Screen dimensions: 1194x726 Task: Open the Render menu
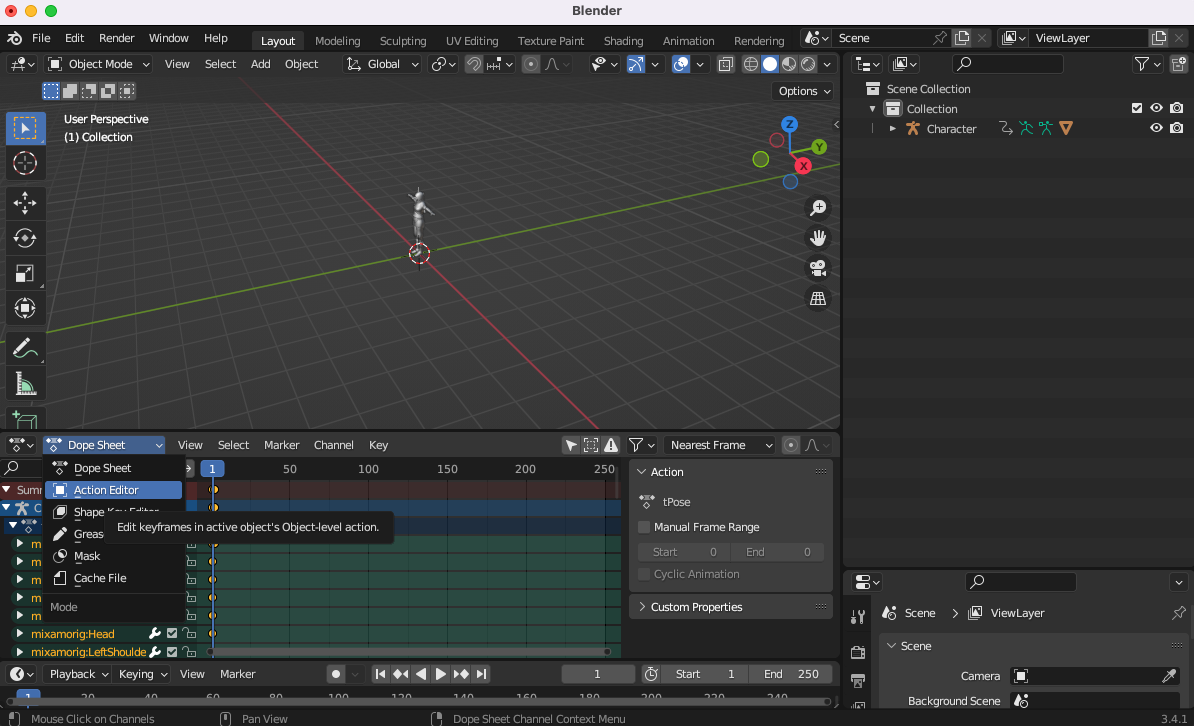click(x=117, y=38)
